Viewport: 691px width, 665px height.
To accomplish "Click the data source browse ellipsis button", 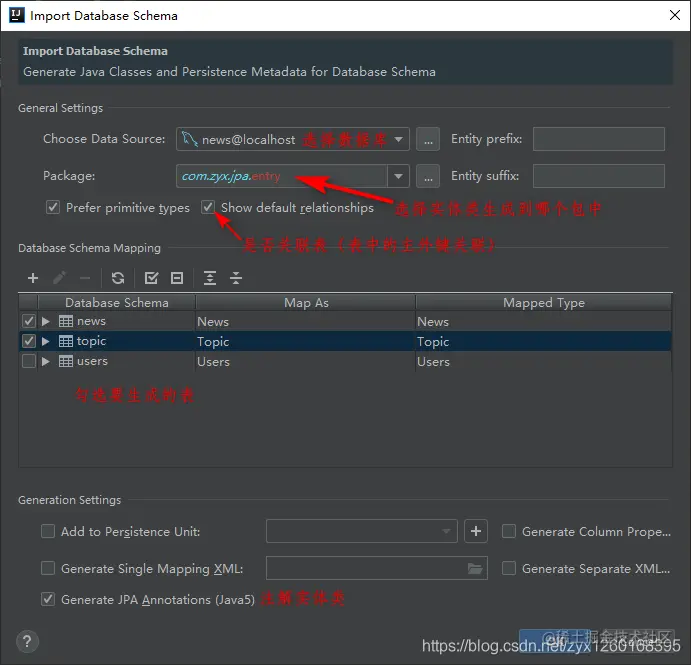I will click(428, 139).
